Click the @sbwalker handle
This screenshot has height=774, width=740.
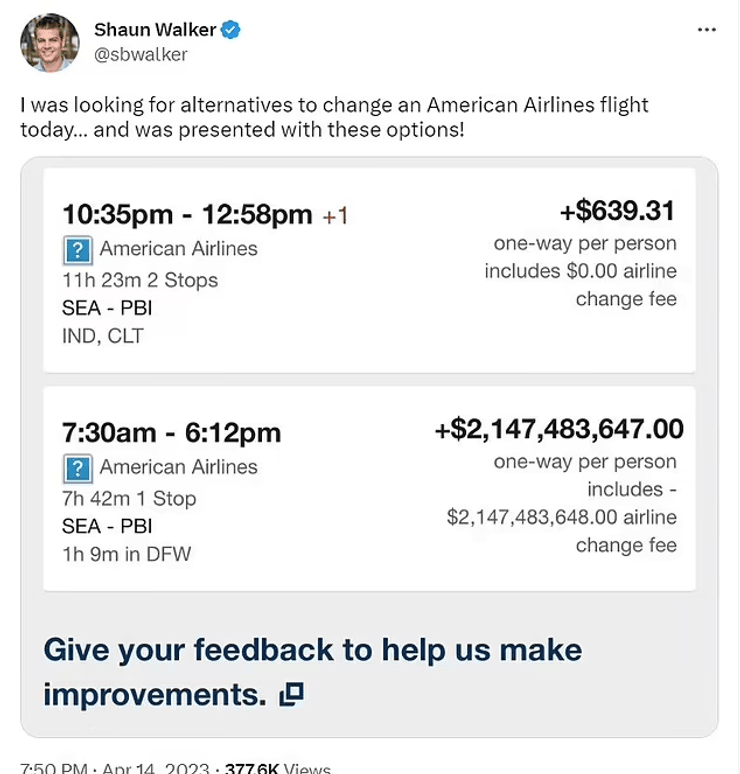(141, 54)
